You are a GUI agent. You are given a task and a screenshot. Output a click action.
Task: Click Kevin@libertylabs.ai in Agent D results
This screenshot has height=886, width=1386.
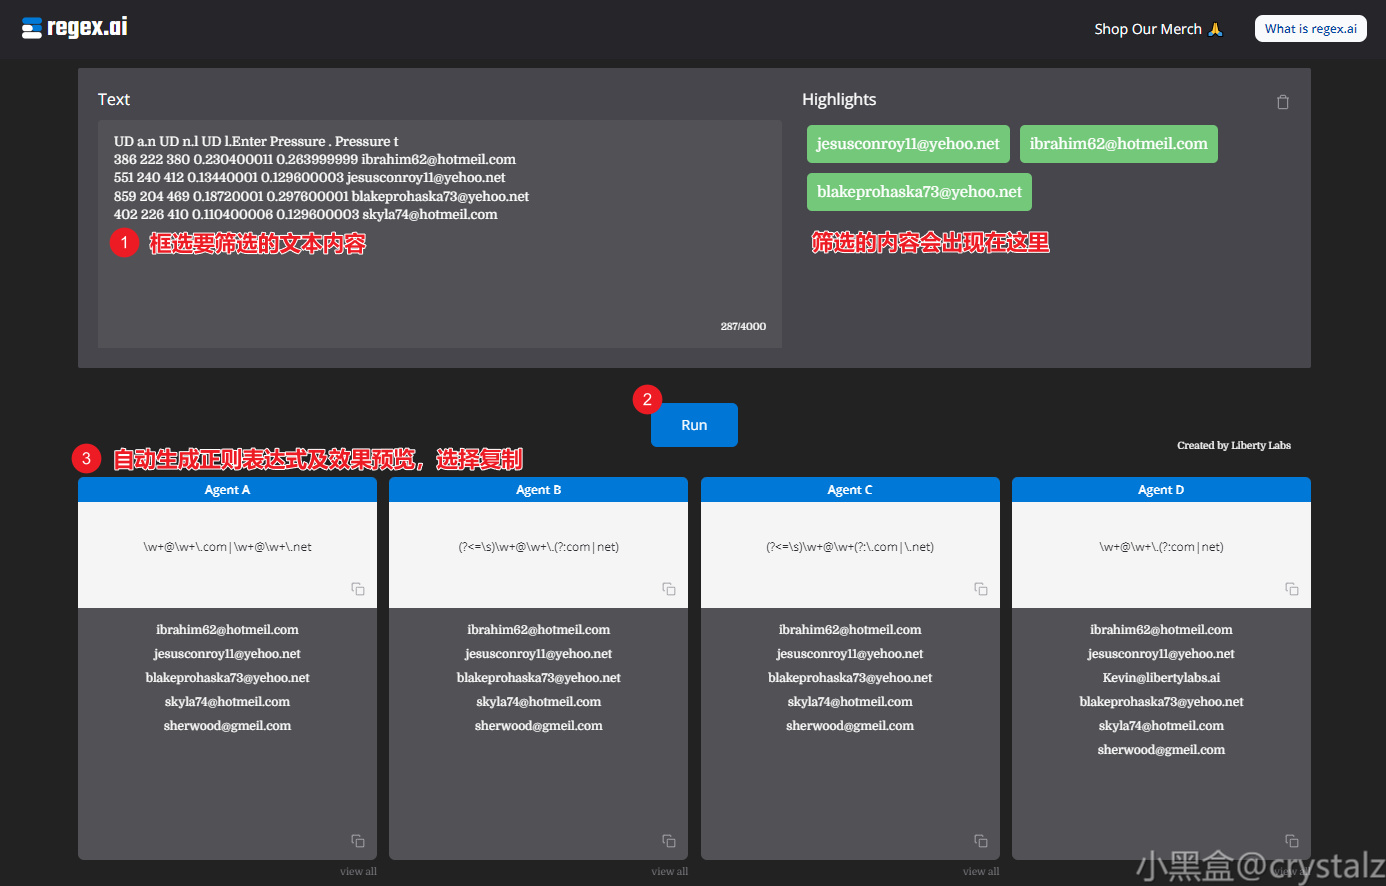tap(1161, 678)
